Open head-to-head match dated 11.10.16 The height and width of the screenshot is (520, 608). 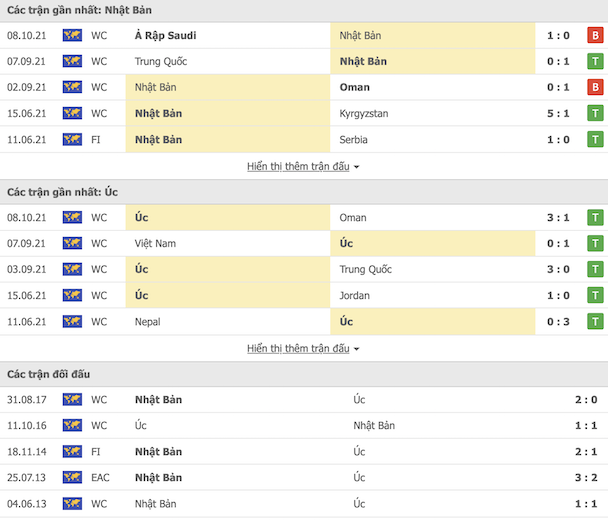coord(304,425)
